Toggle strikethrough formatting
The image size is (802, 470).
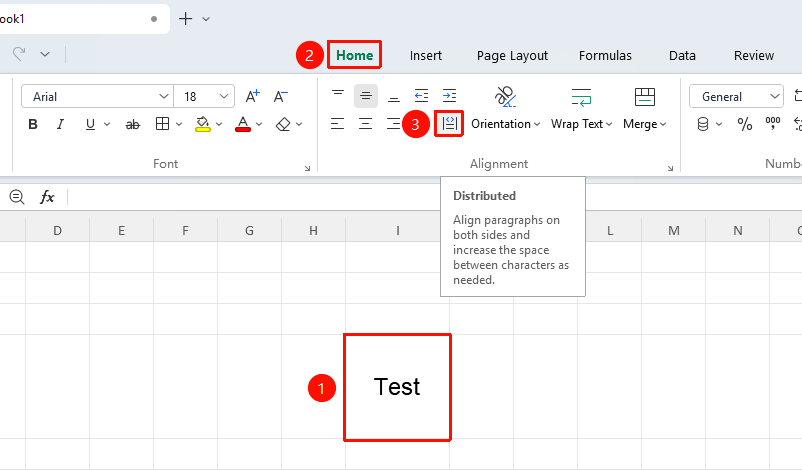(132, 124)
